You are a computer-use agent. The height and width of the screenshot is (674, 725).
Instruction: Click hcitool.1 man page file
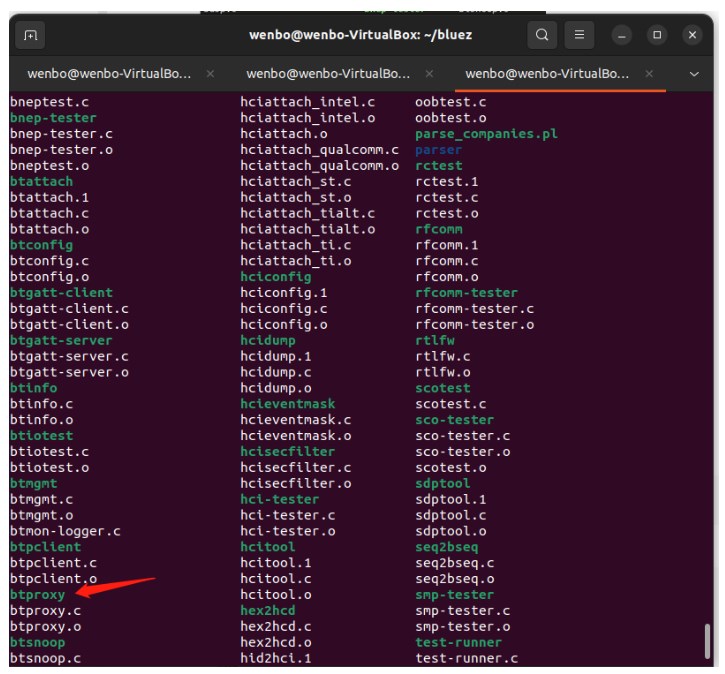276,563
